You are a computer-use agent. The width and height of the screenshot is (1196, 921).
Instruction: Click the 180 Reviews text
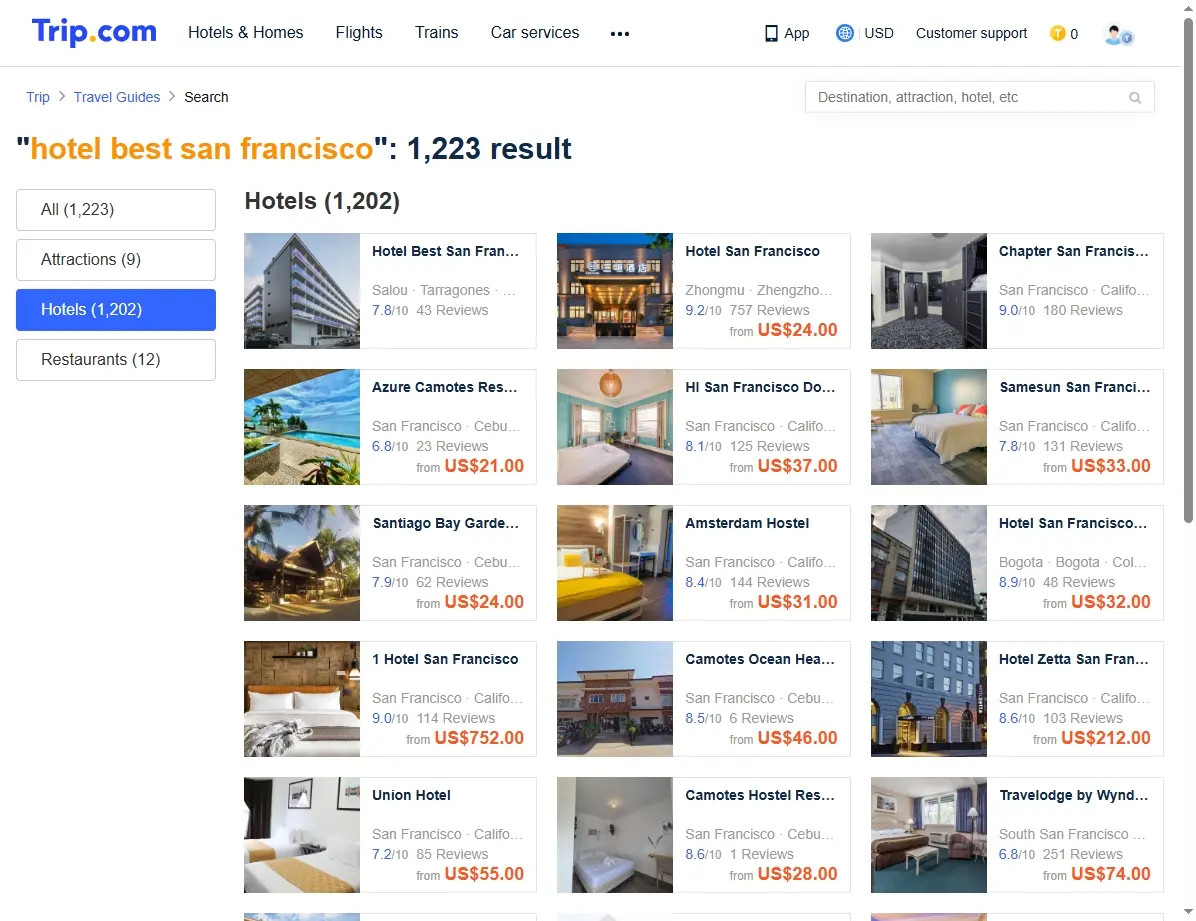(x=1082, y=310)
